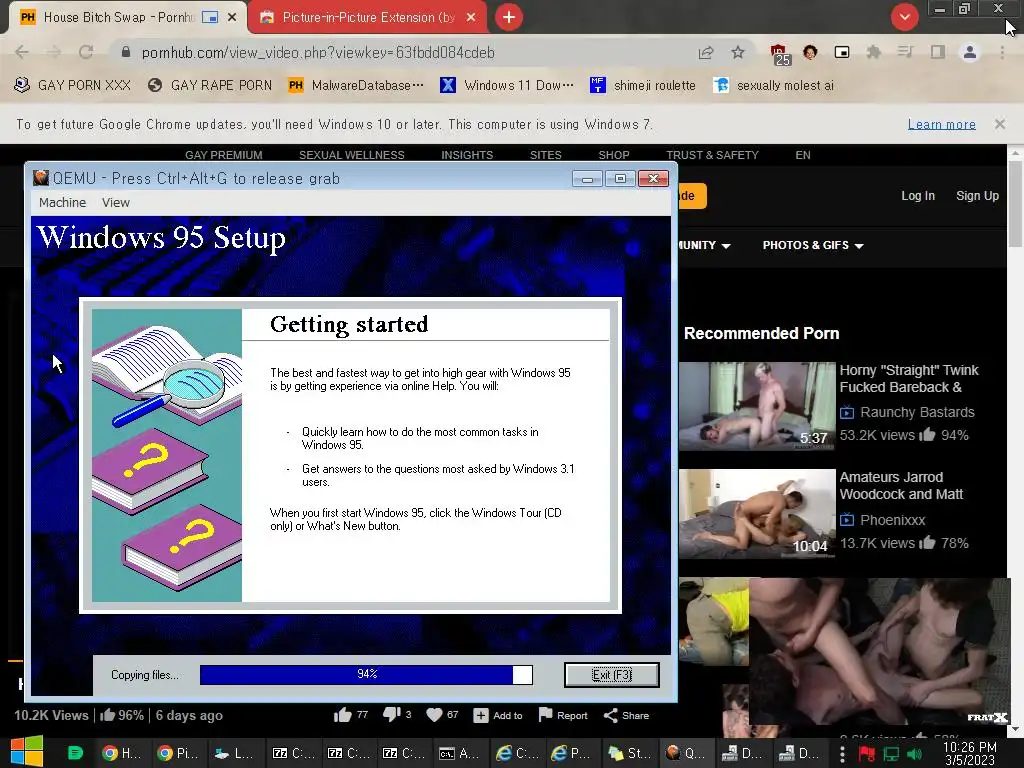Image resolution: width=1024 pixels, height=768 pixels.
Task: Open the View menu in QEMU
Action: click(x=116, y=202)
